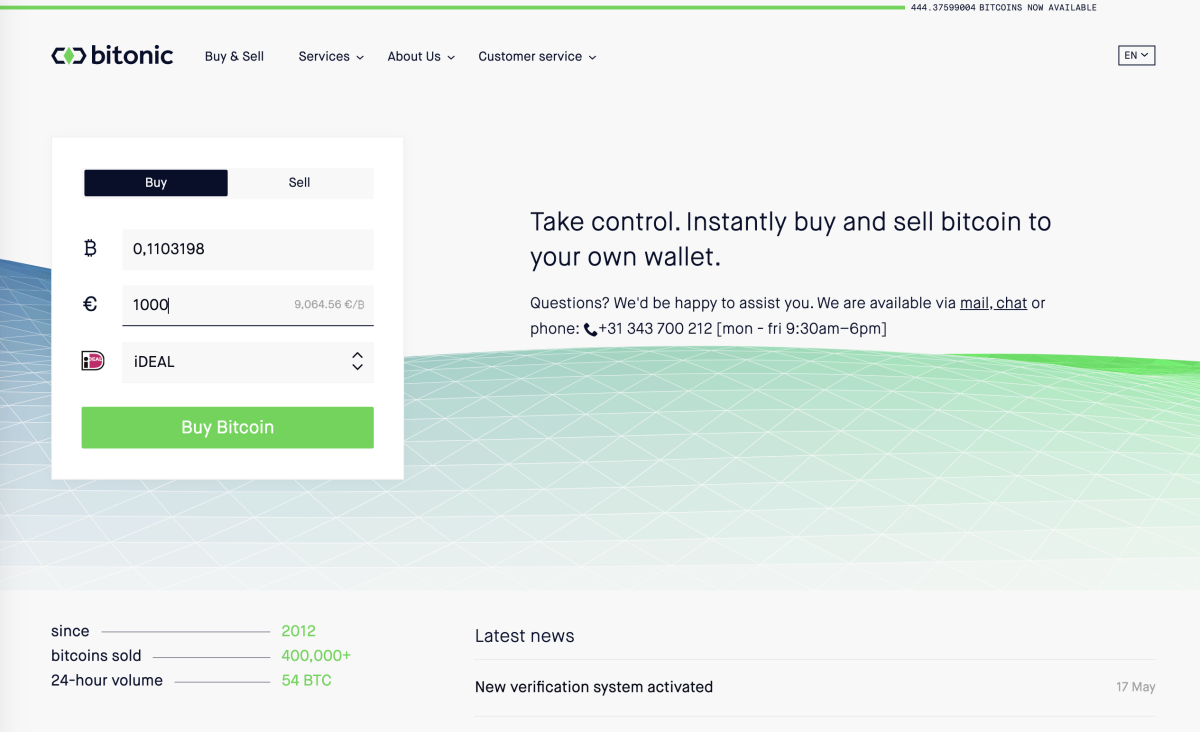Click the 2012 since value
This screenshot has width=1200, height=732.
click(298, 631)
